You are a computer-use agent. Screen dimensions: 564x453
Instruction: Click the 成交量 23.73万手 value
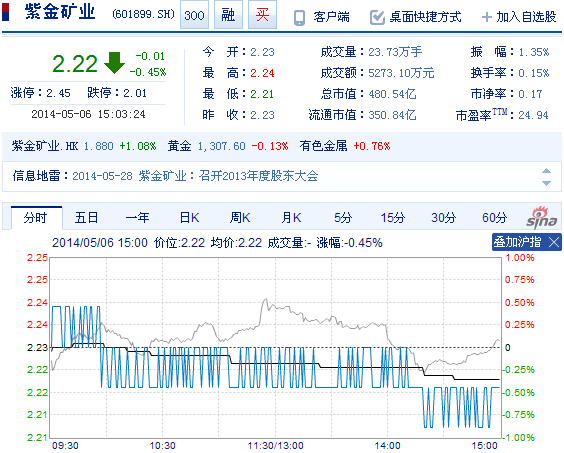pos(395,52)
